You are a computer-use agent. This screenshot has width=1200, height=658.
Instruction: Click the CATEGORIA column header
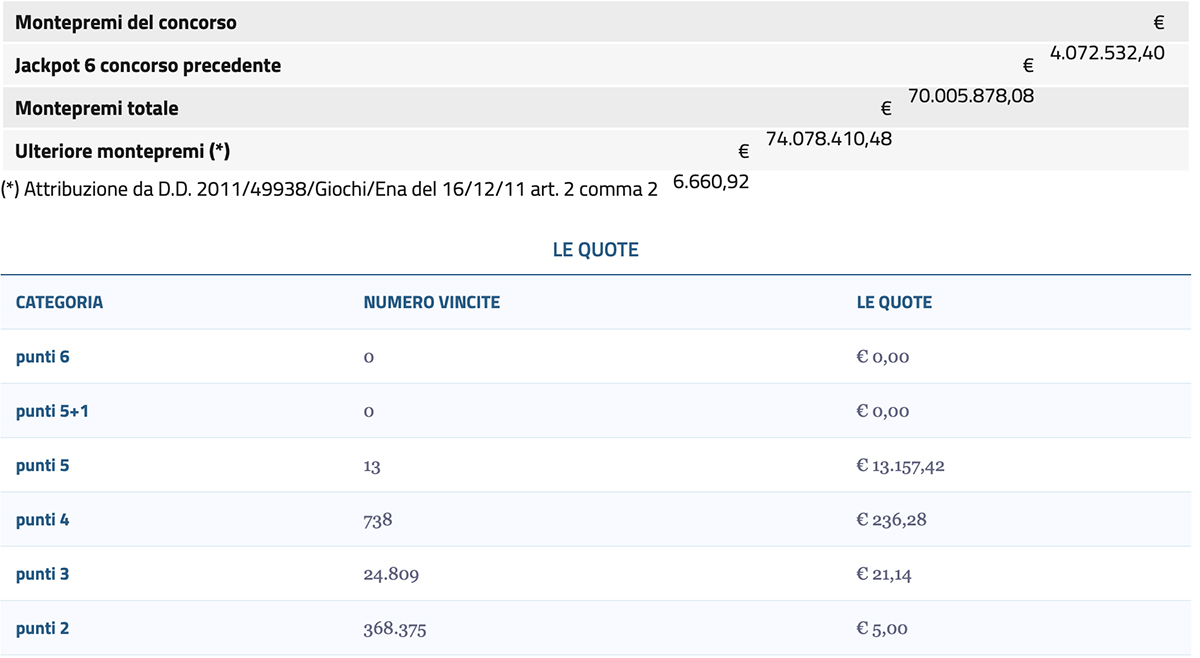[x=59, y=302]
